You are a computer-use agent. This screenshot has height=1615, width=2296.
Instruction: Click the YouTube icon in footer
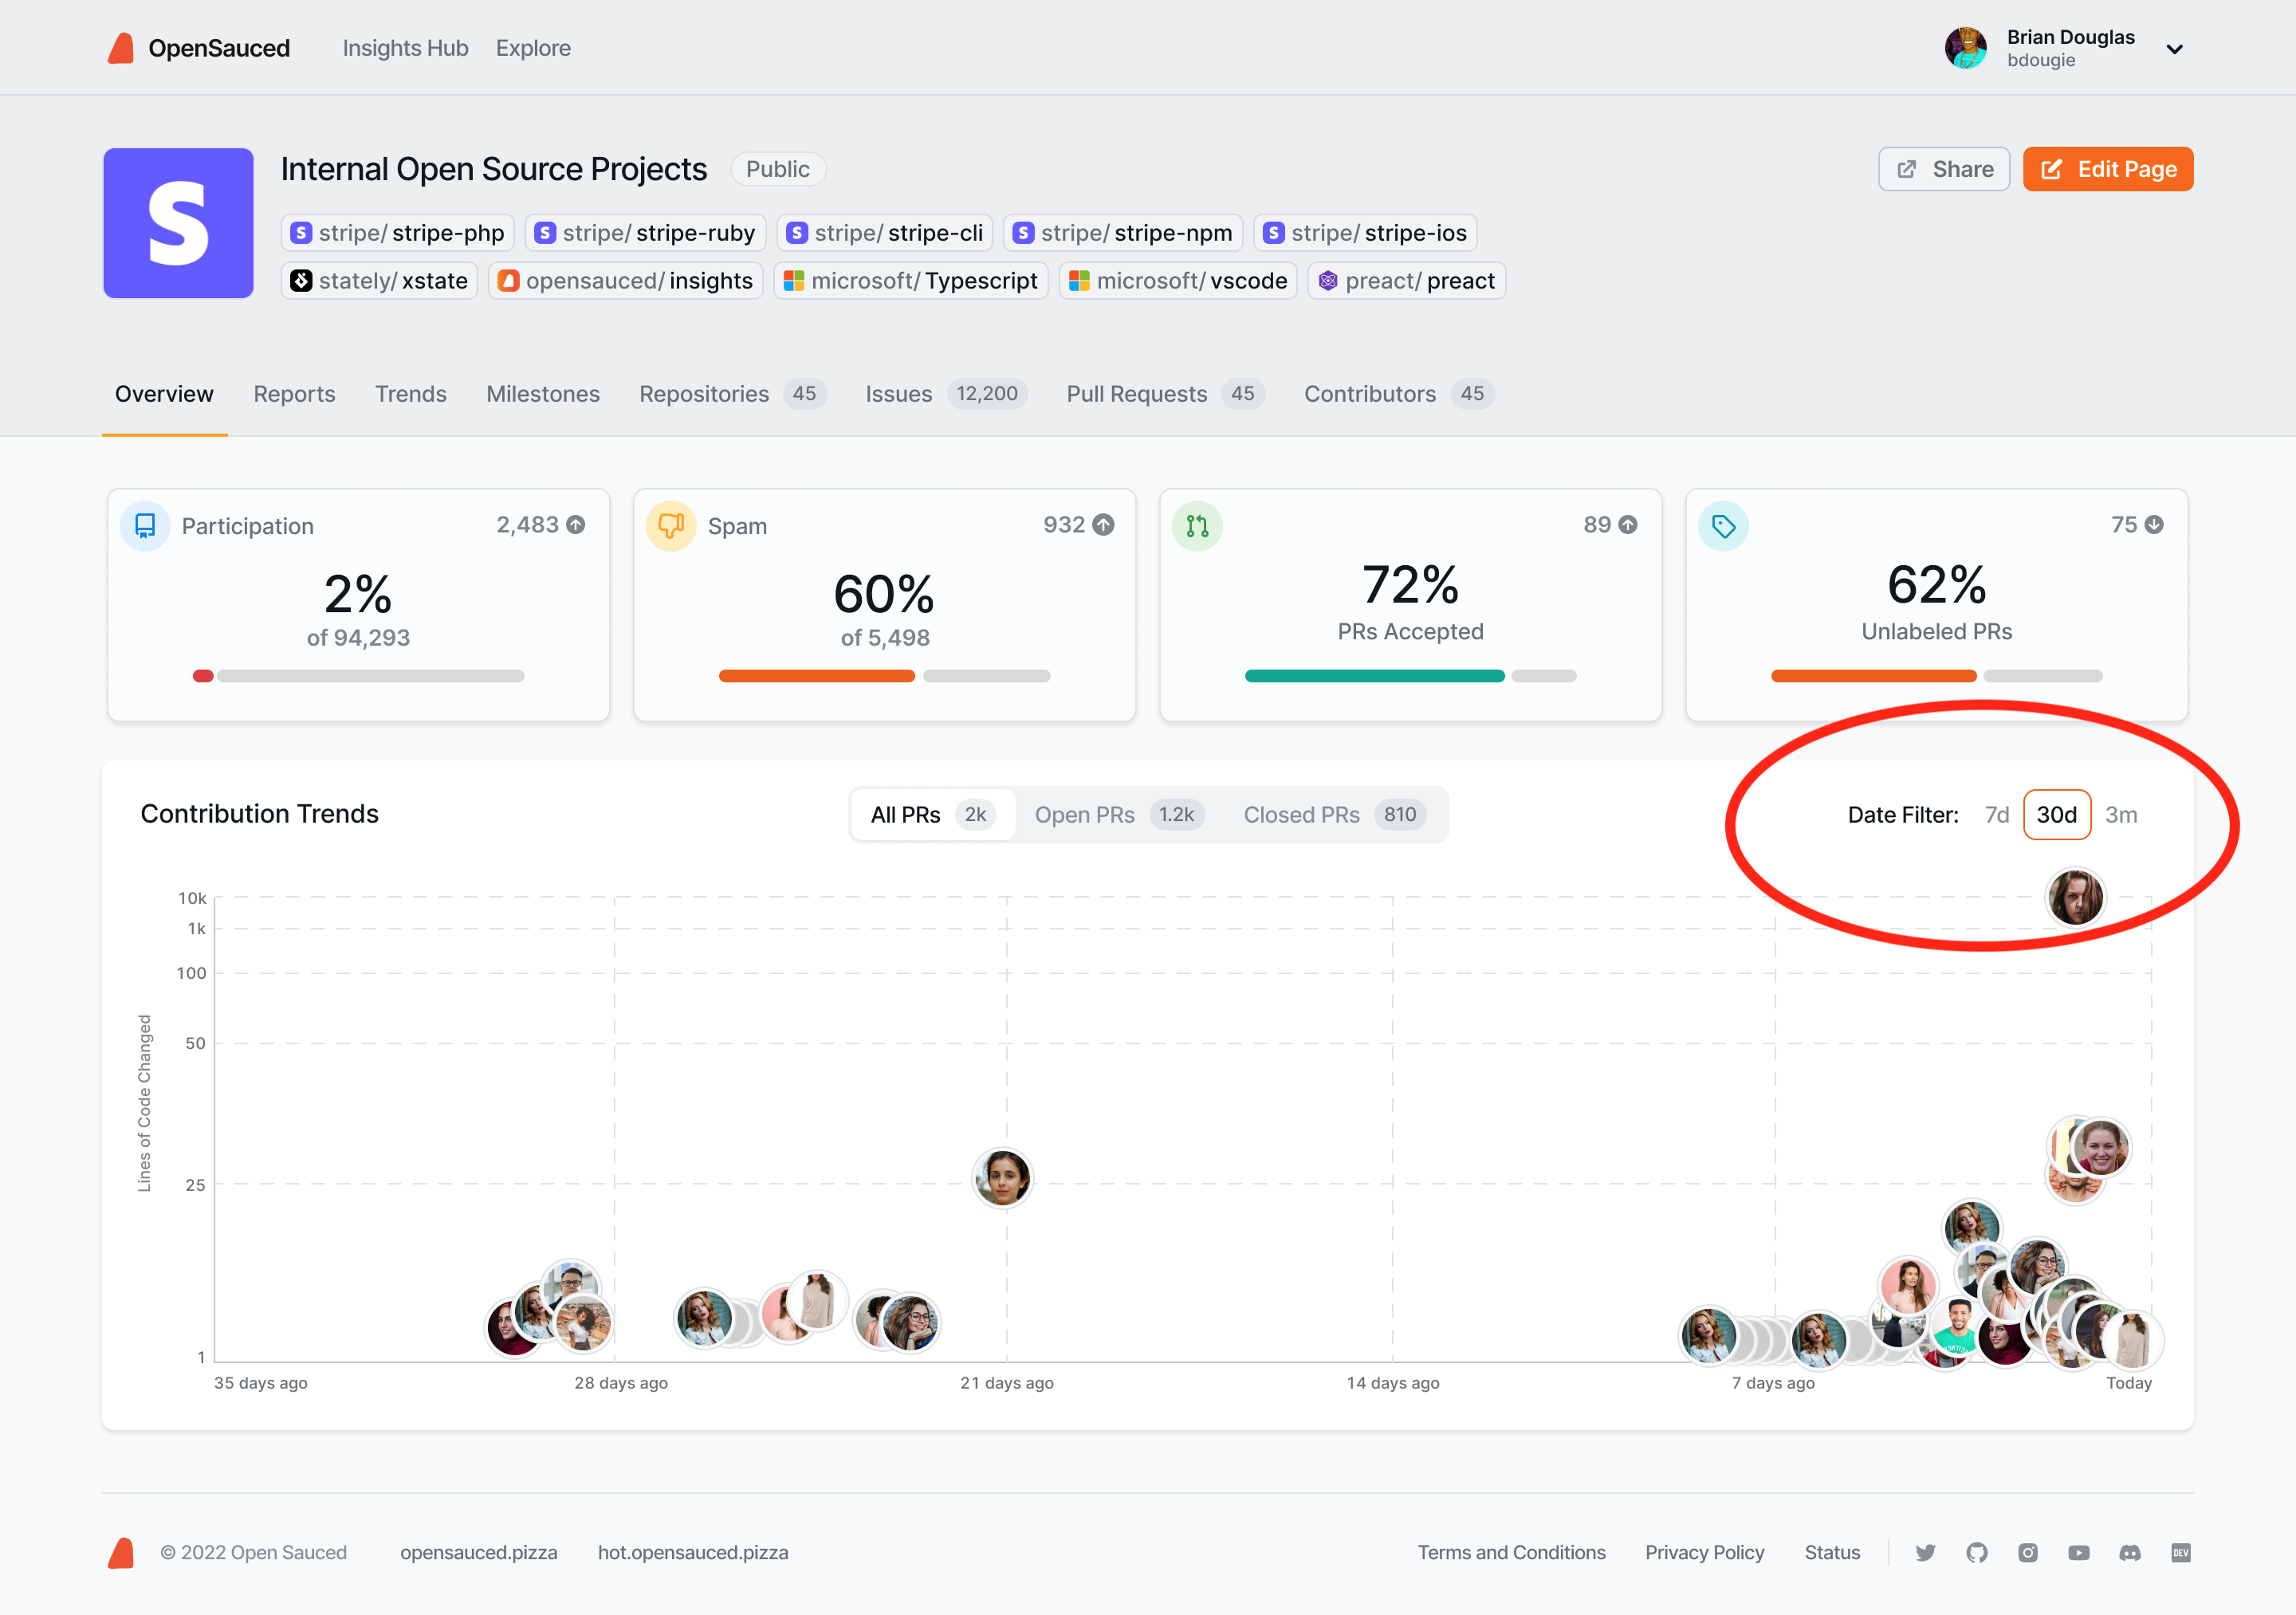tap(2079, 1553)
